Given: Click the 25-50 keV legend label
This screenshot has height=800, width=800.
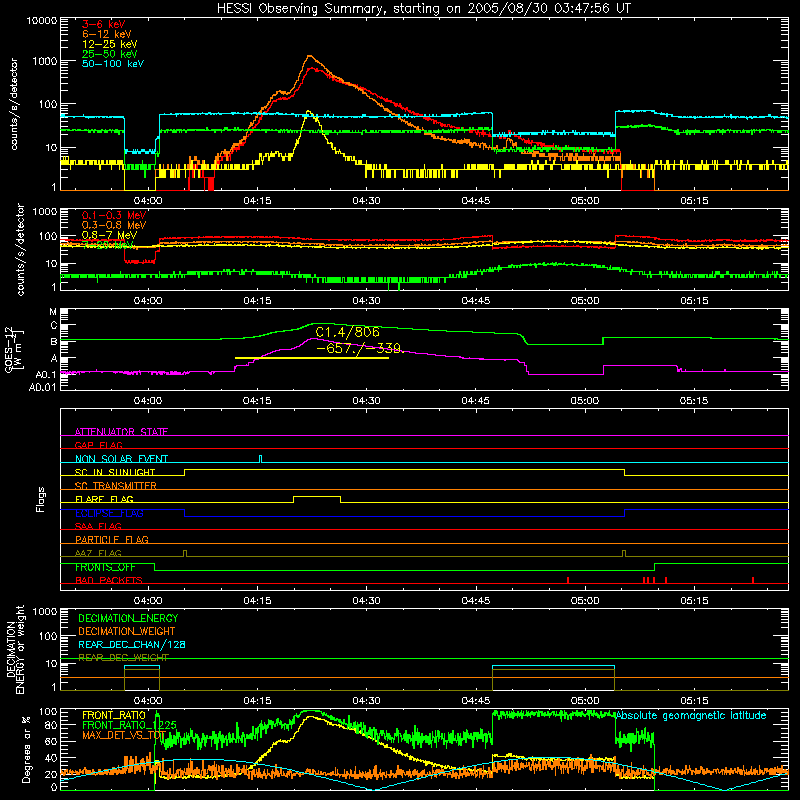Looking at the screenshot, I should coord(109,54).
